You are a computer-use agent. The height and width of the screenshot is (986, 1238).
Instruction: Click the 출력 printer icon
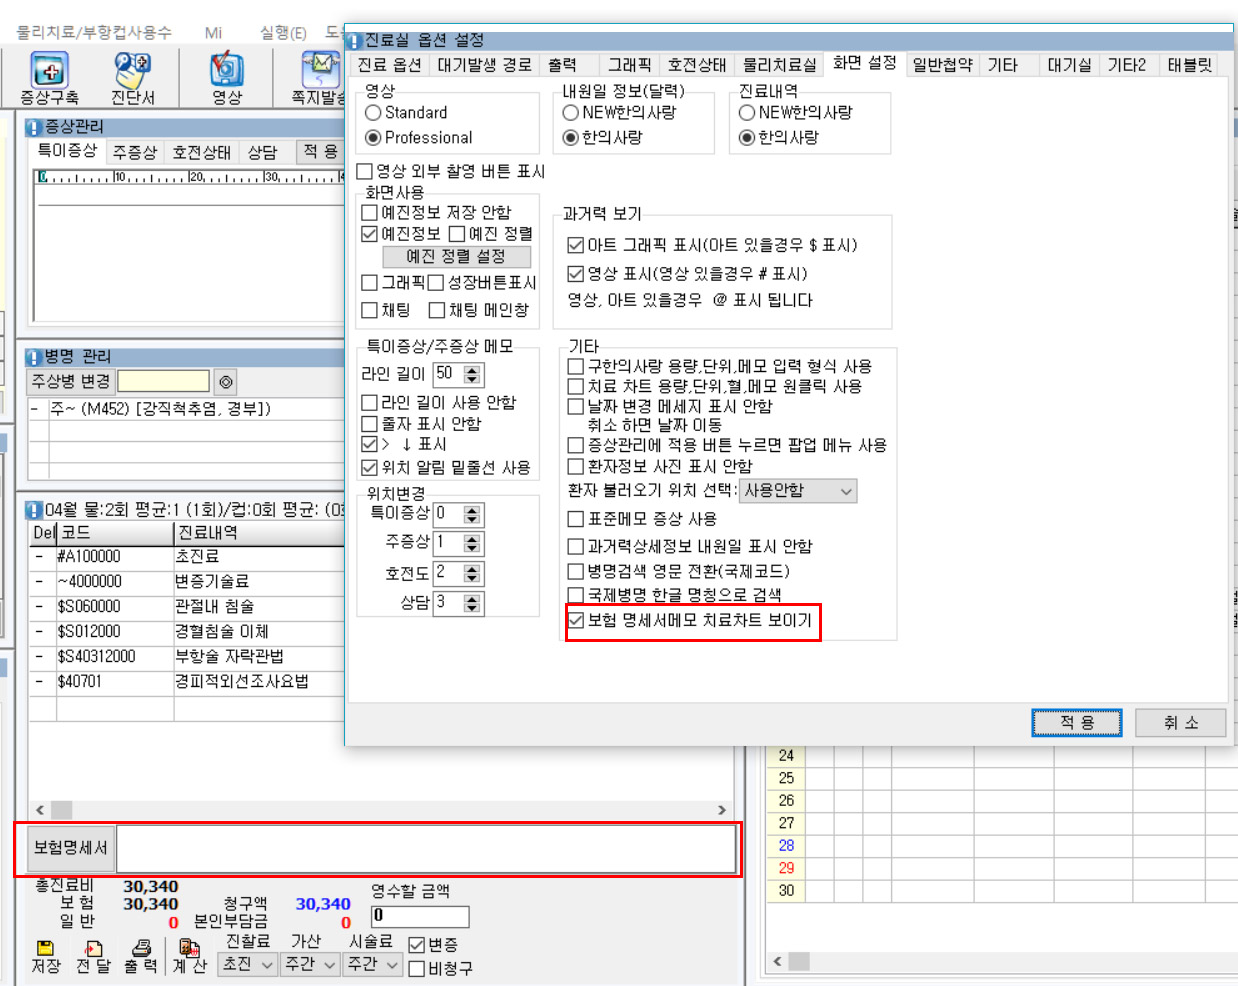tap(141, 948)
